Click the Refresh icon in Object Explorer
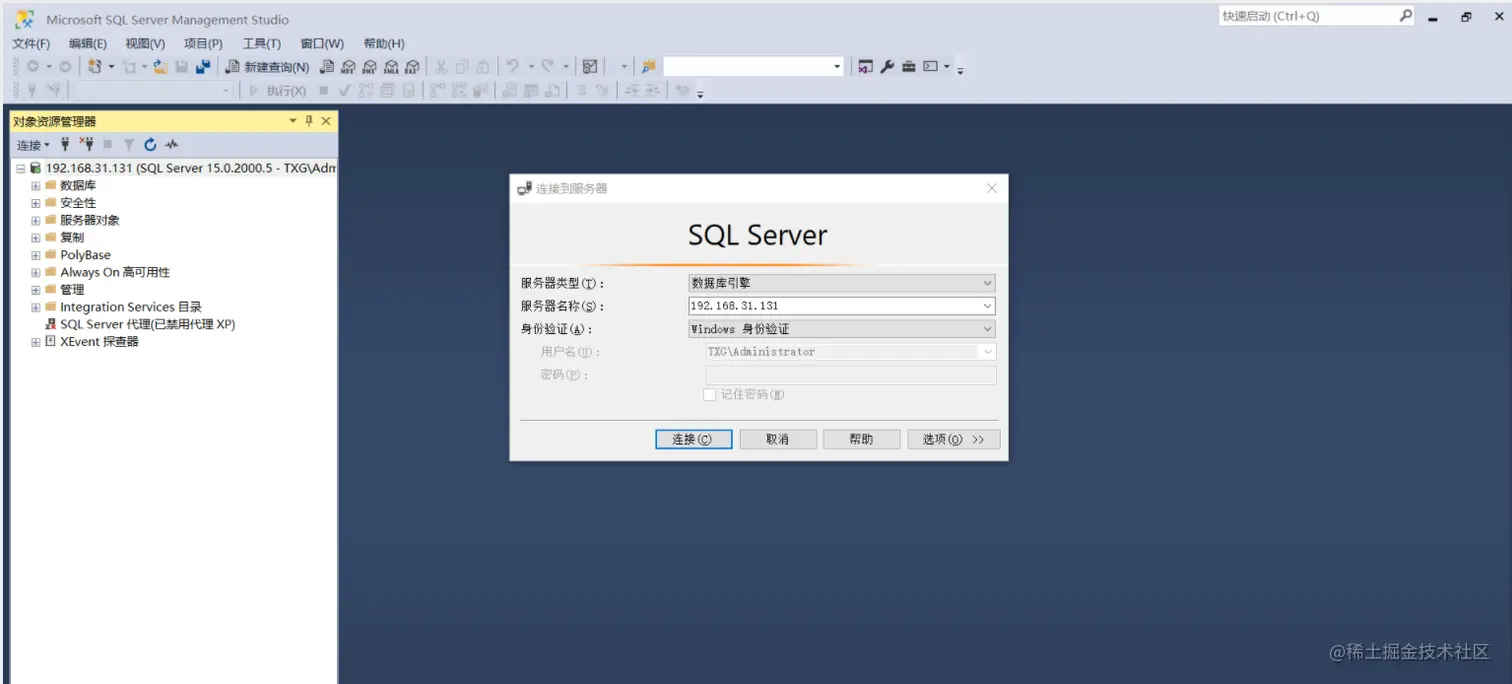 (150, 145)
